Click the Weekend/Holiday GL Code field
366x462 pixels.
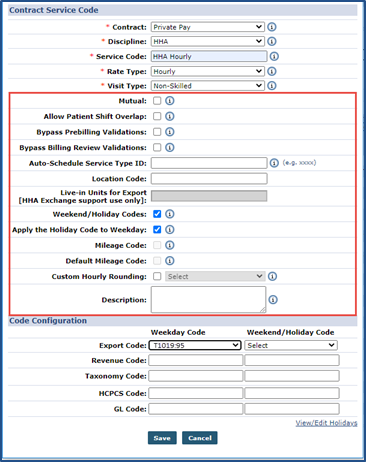(292, 409)
